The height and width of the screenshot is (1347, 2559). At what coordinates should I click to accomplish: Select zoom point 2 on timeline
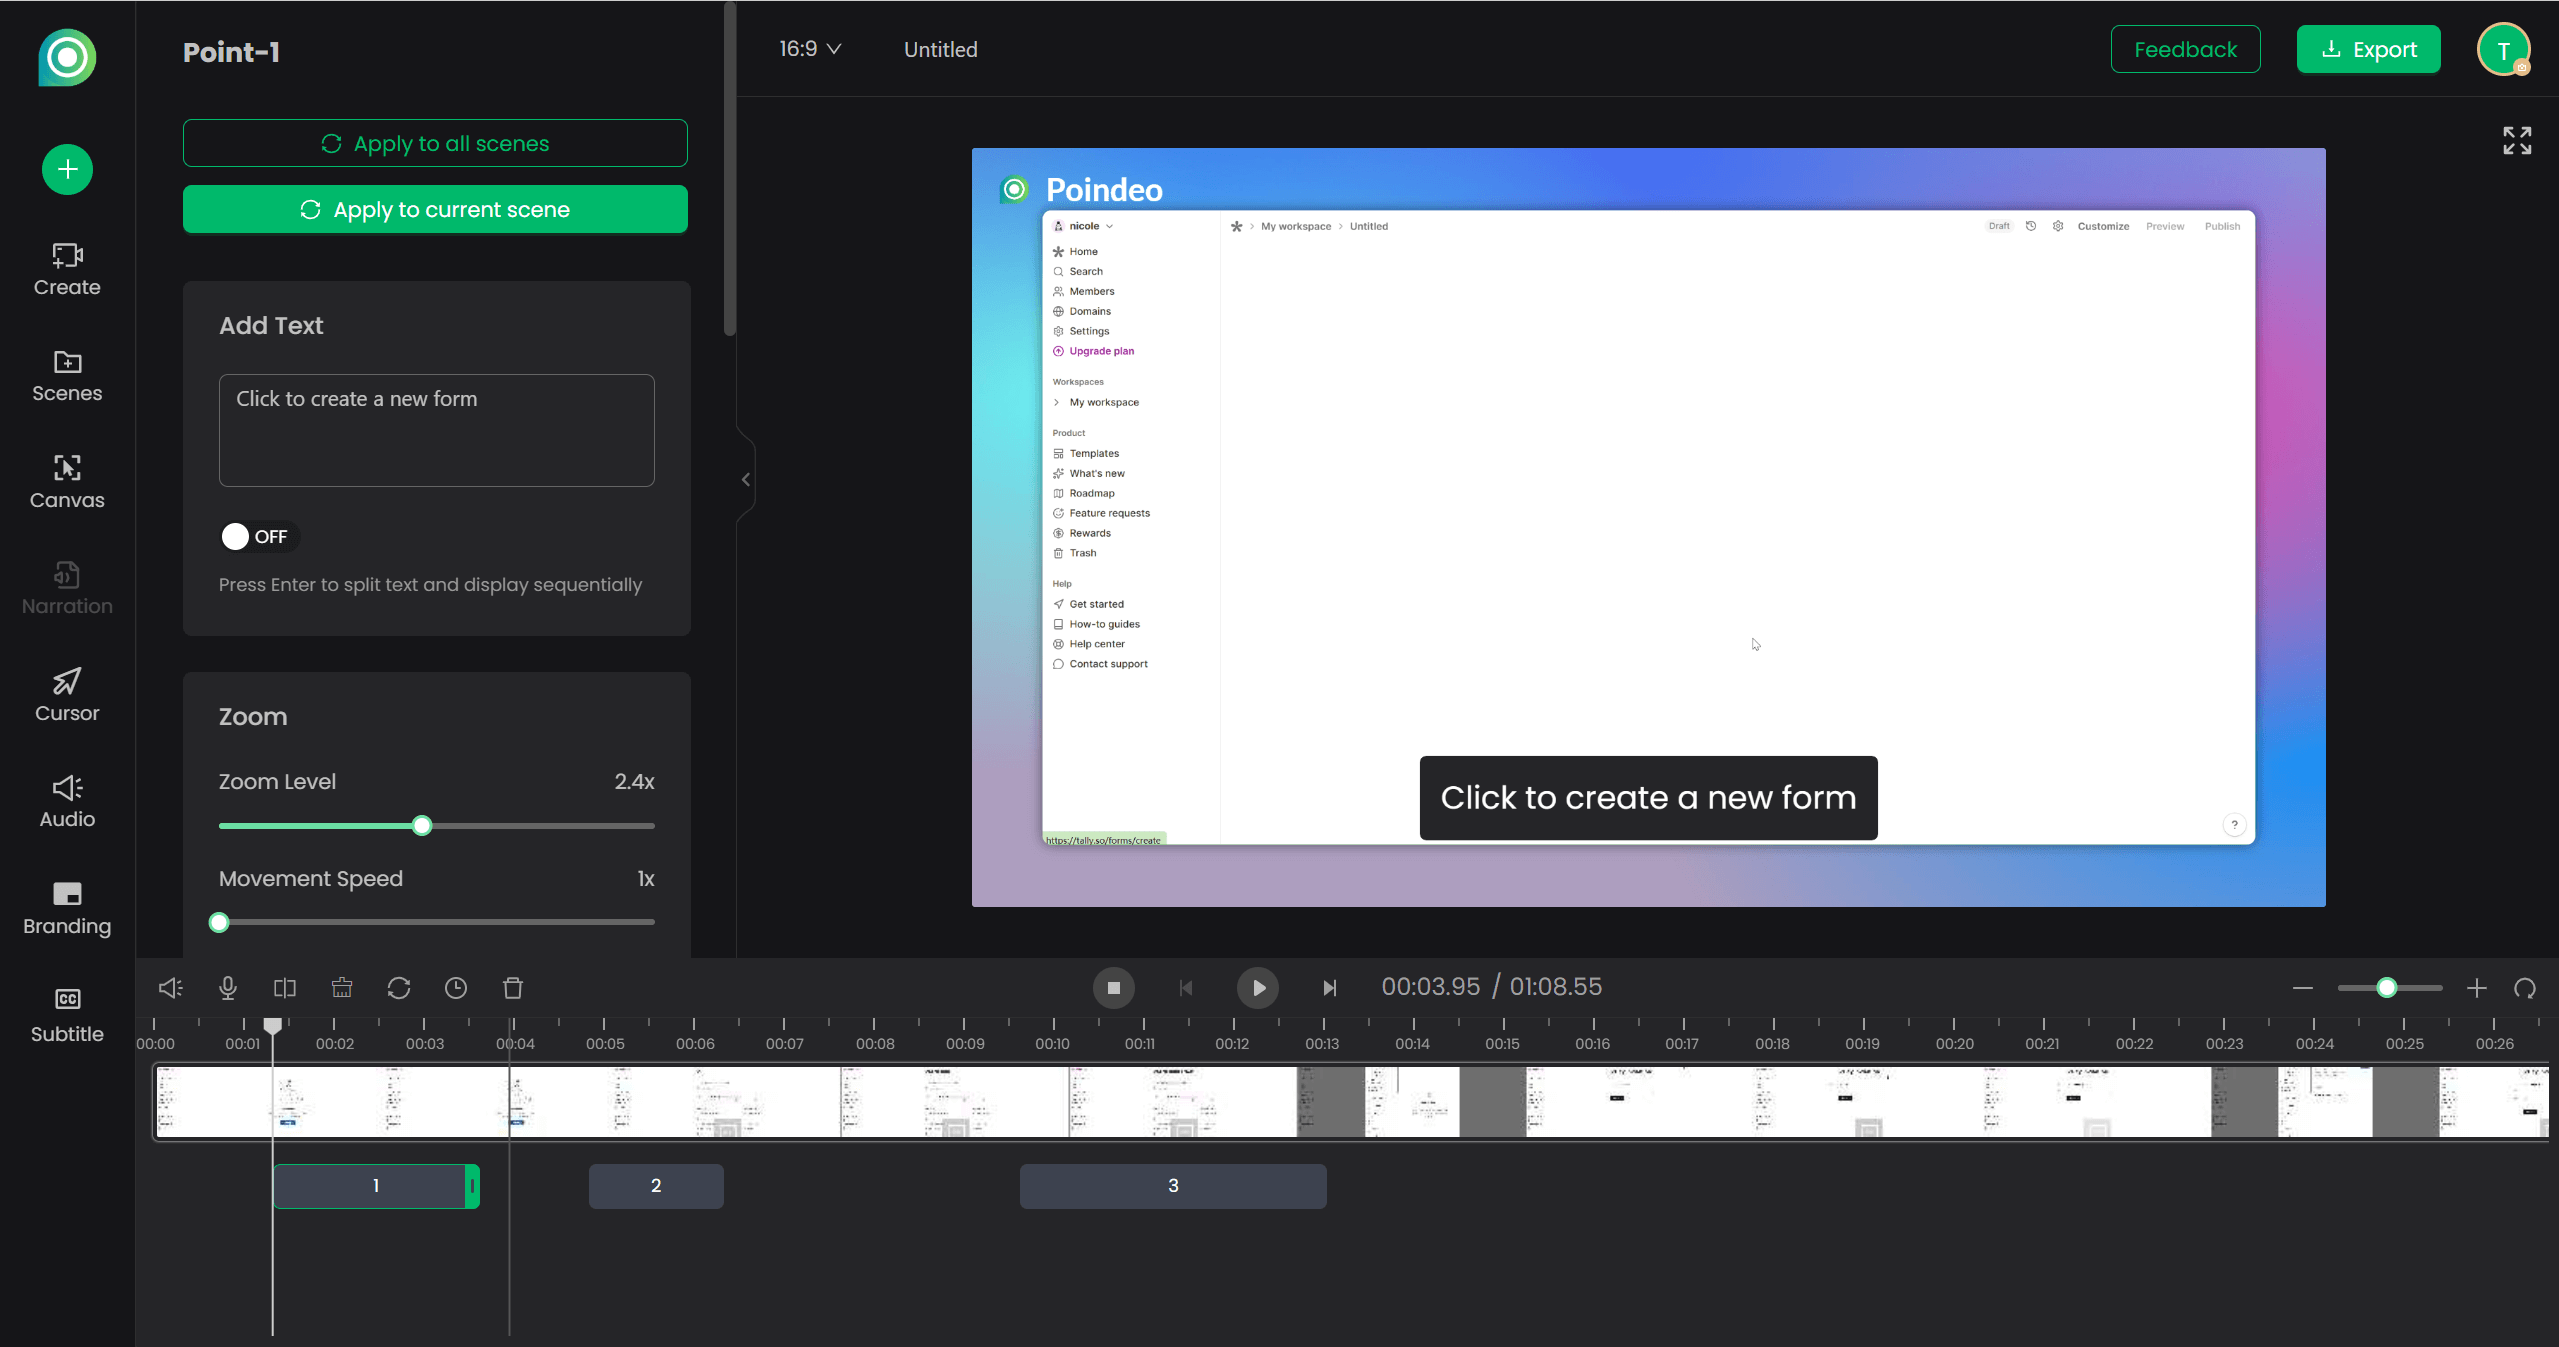click(x=656, y=1186)
